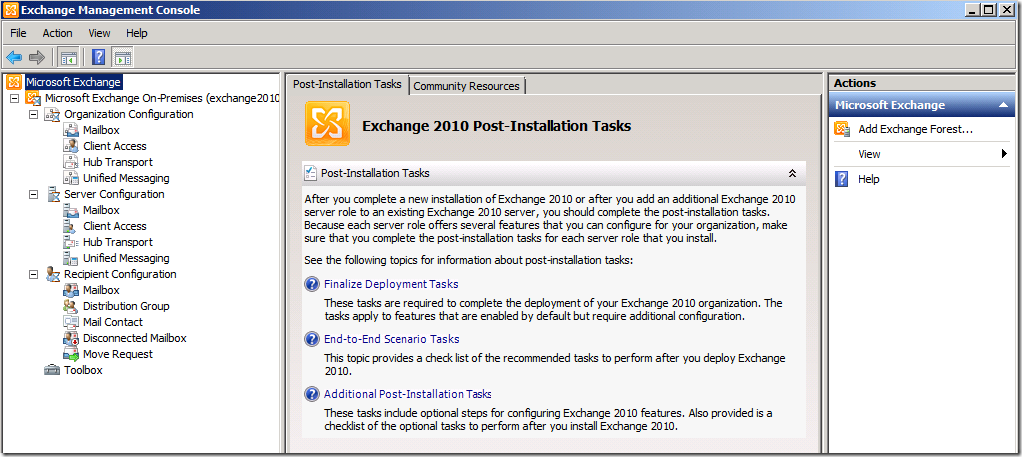This screenshot has width=1022, height=457.
Task: Click Additional Post-Installation Tasks question icon
Action: coord(312,394)
